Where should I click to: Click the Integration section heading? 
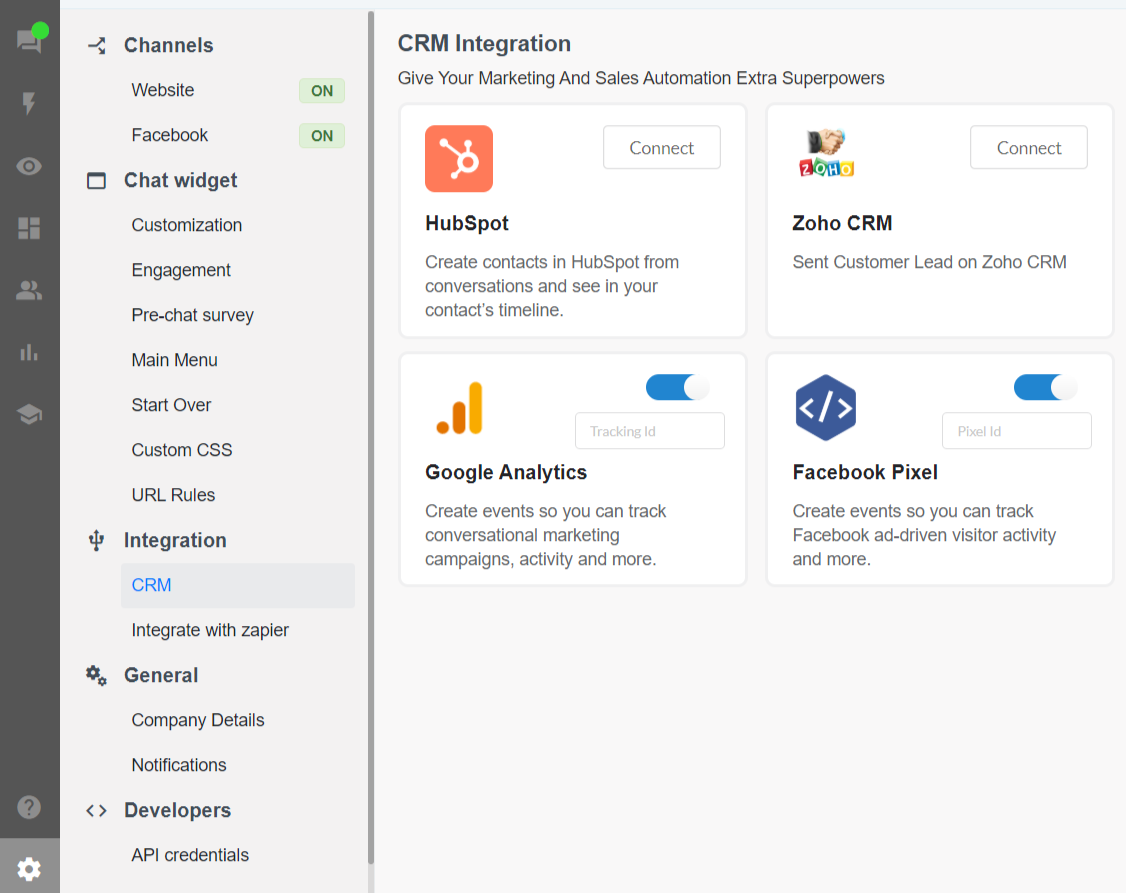[175, 540]
